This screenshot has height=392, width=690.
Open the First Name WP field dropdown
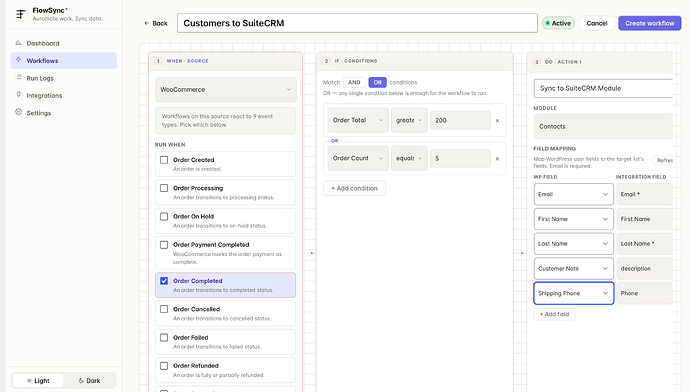[573, 219]
